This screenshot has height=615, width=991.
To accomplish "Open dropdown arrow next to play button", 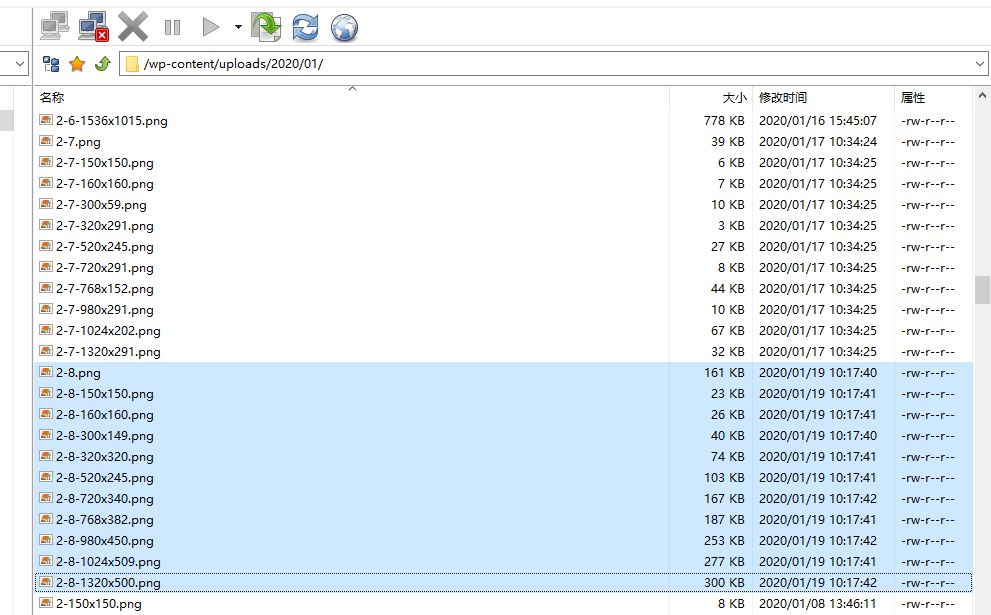I will [238, 27].
